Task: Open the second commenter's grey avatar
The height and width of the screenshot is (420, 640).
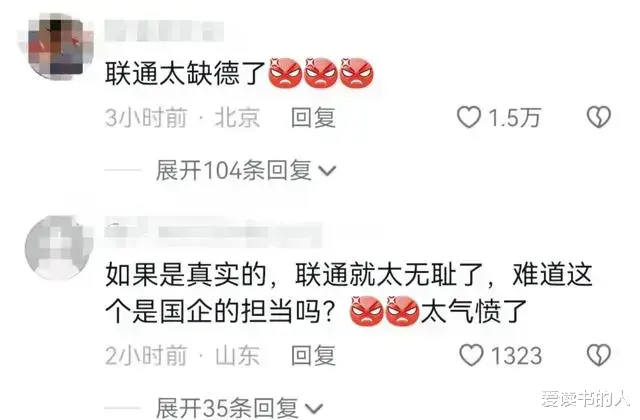Action: [x=59, y=248]
